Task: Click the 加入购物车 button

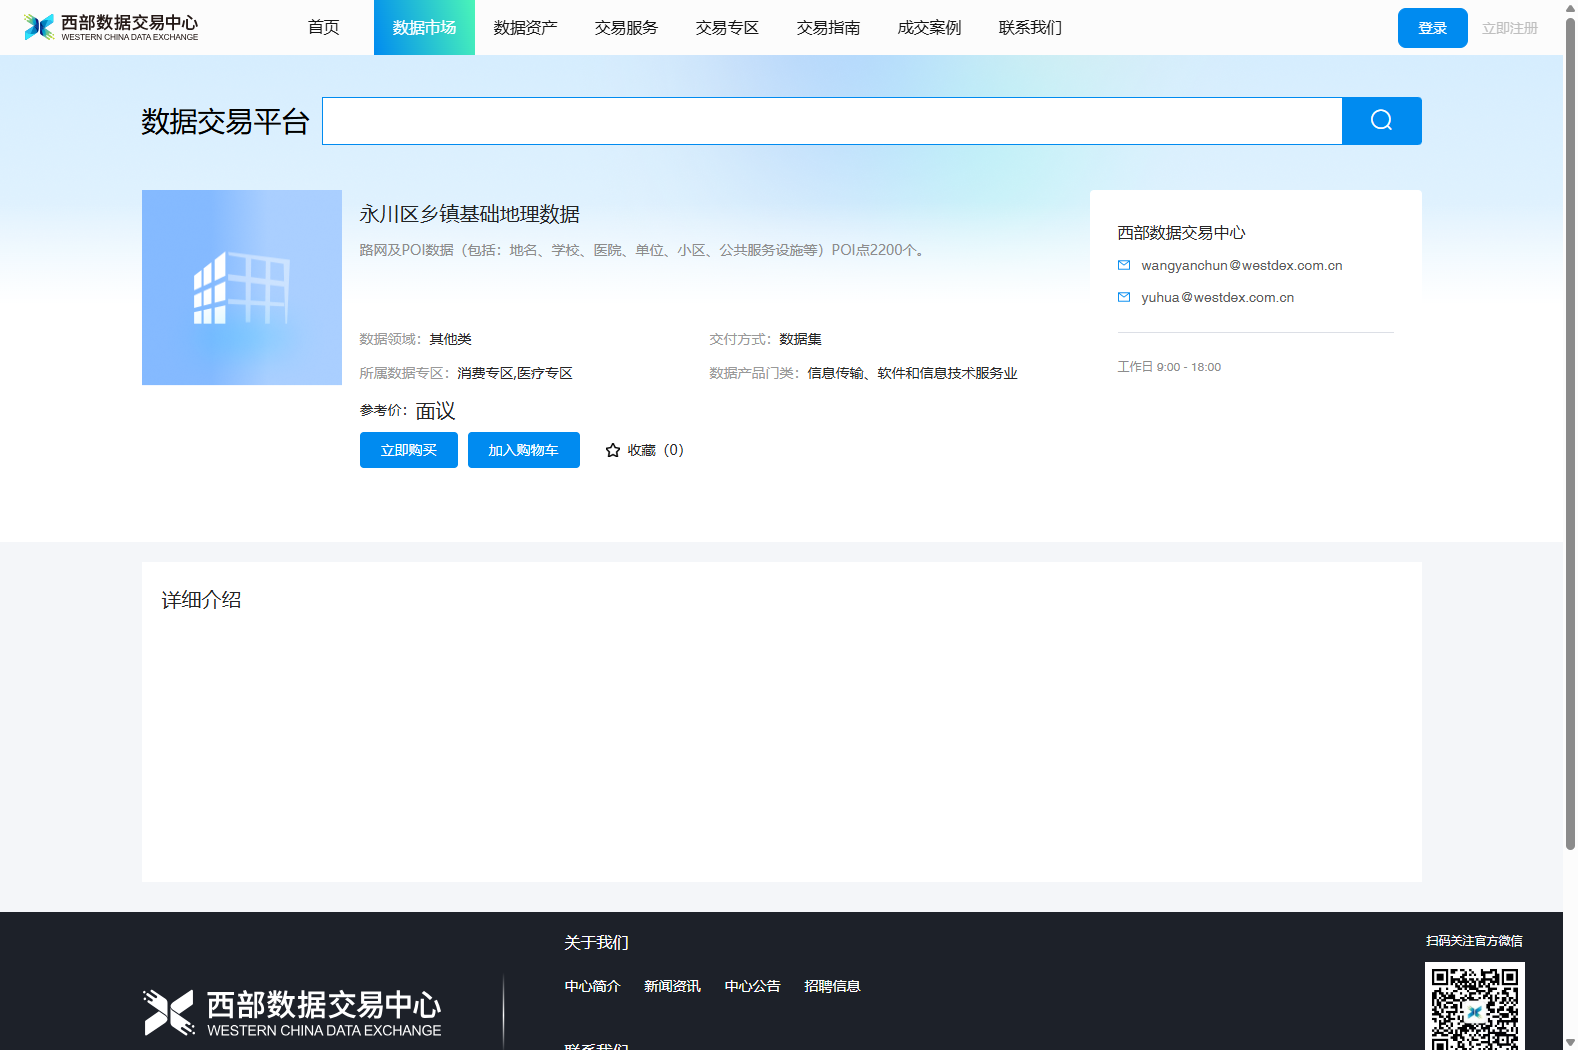Action: point(524,450)
